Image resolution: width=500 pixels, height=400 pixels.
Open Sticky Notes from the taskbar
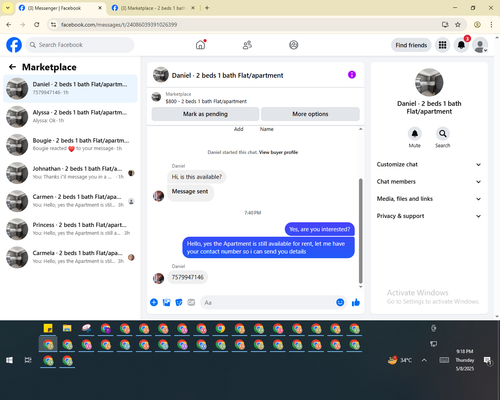pos(48,328)
